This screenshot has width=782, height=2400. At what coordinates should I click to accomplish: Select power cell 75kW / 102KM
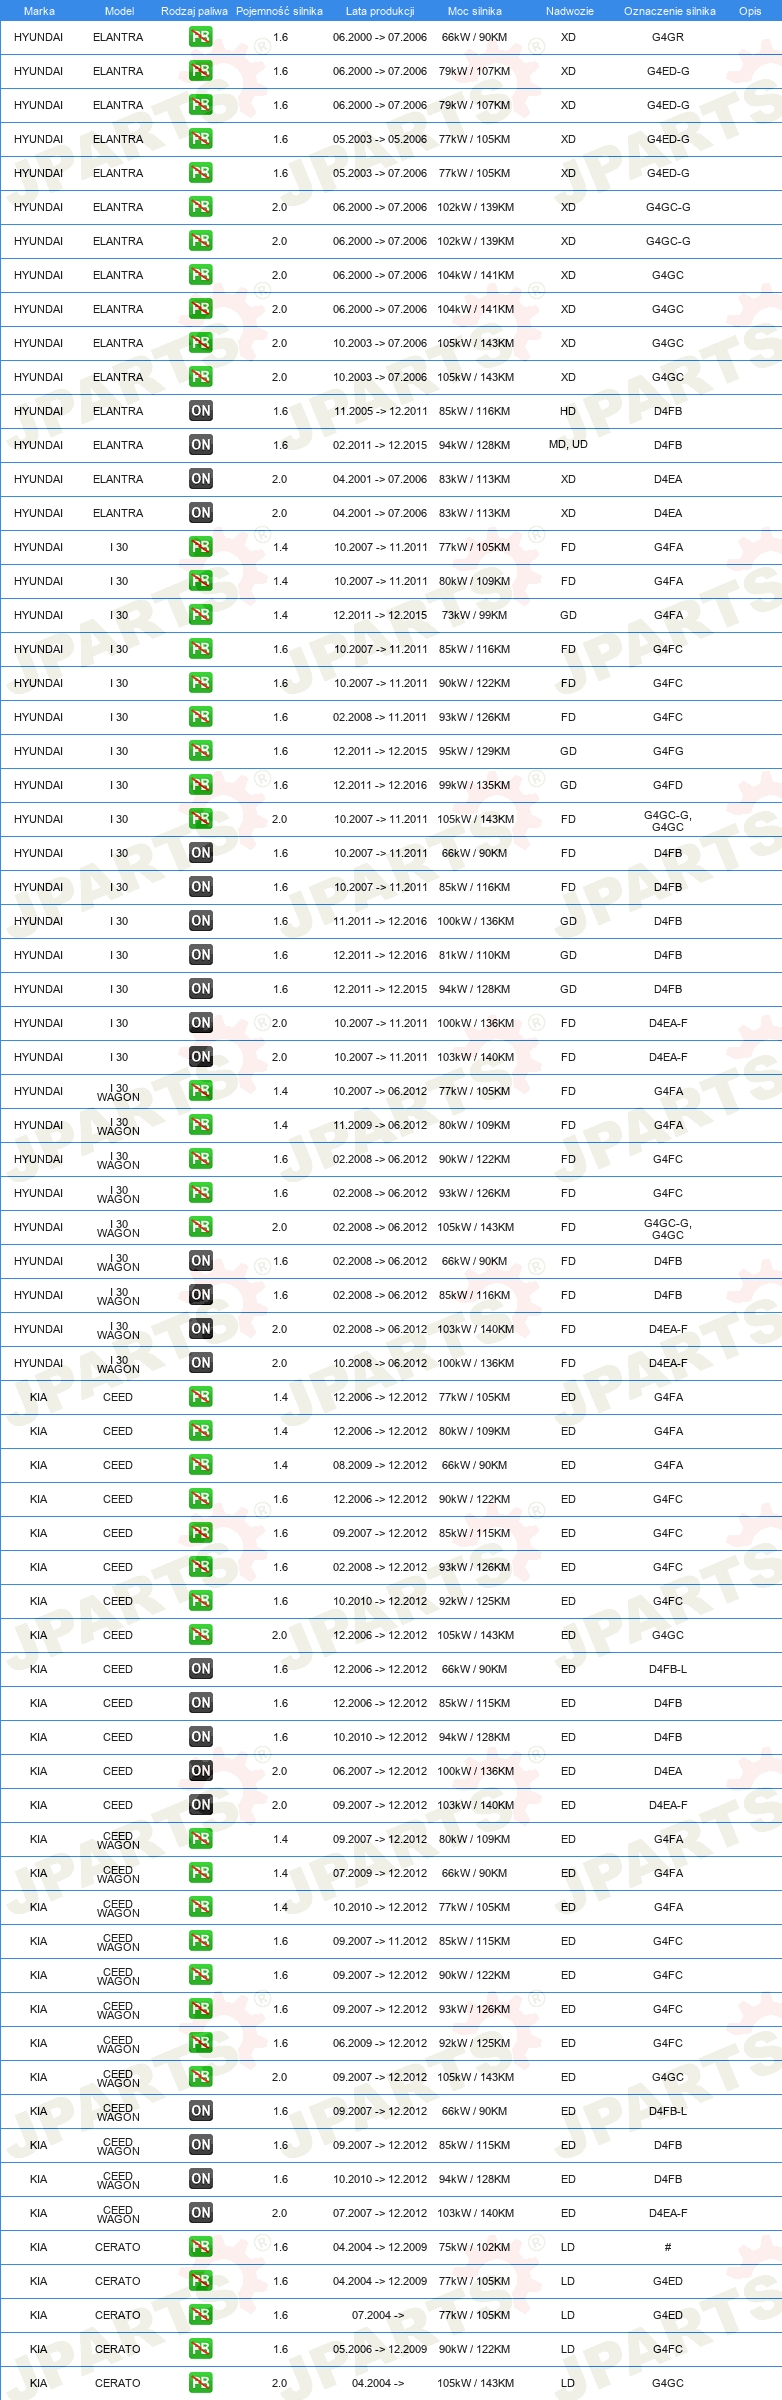tap(474, 2247)
